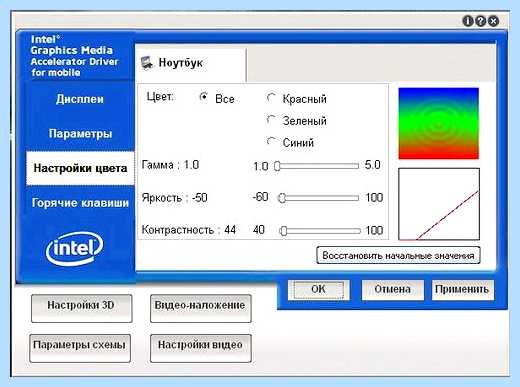Screen dimensions: 520x387
Task: Open Горячие клавиши section
Action: [80, 203]
